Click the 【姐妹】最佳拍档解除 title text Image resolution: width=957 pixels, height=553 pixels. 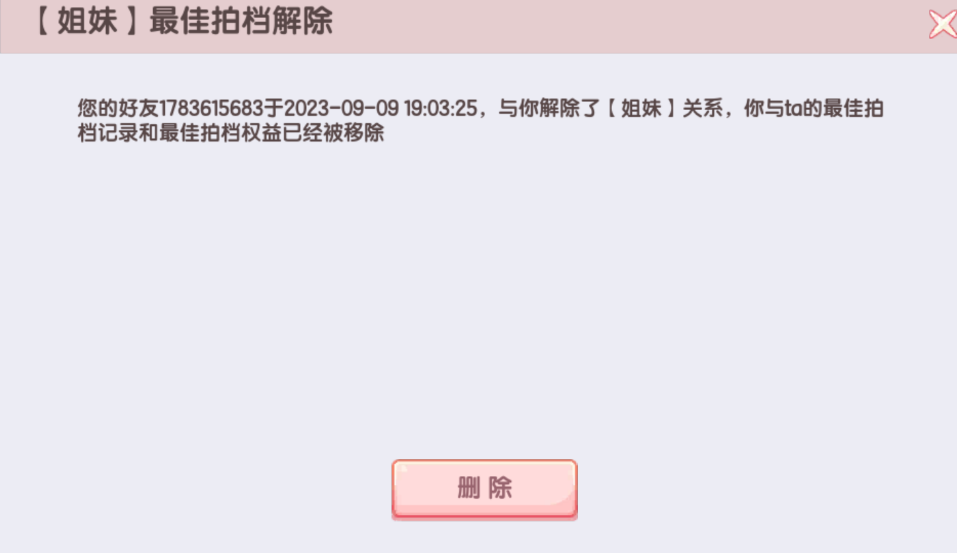[182, 21]
